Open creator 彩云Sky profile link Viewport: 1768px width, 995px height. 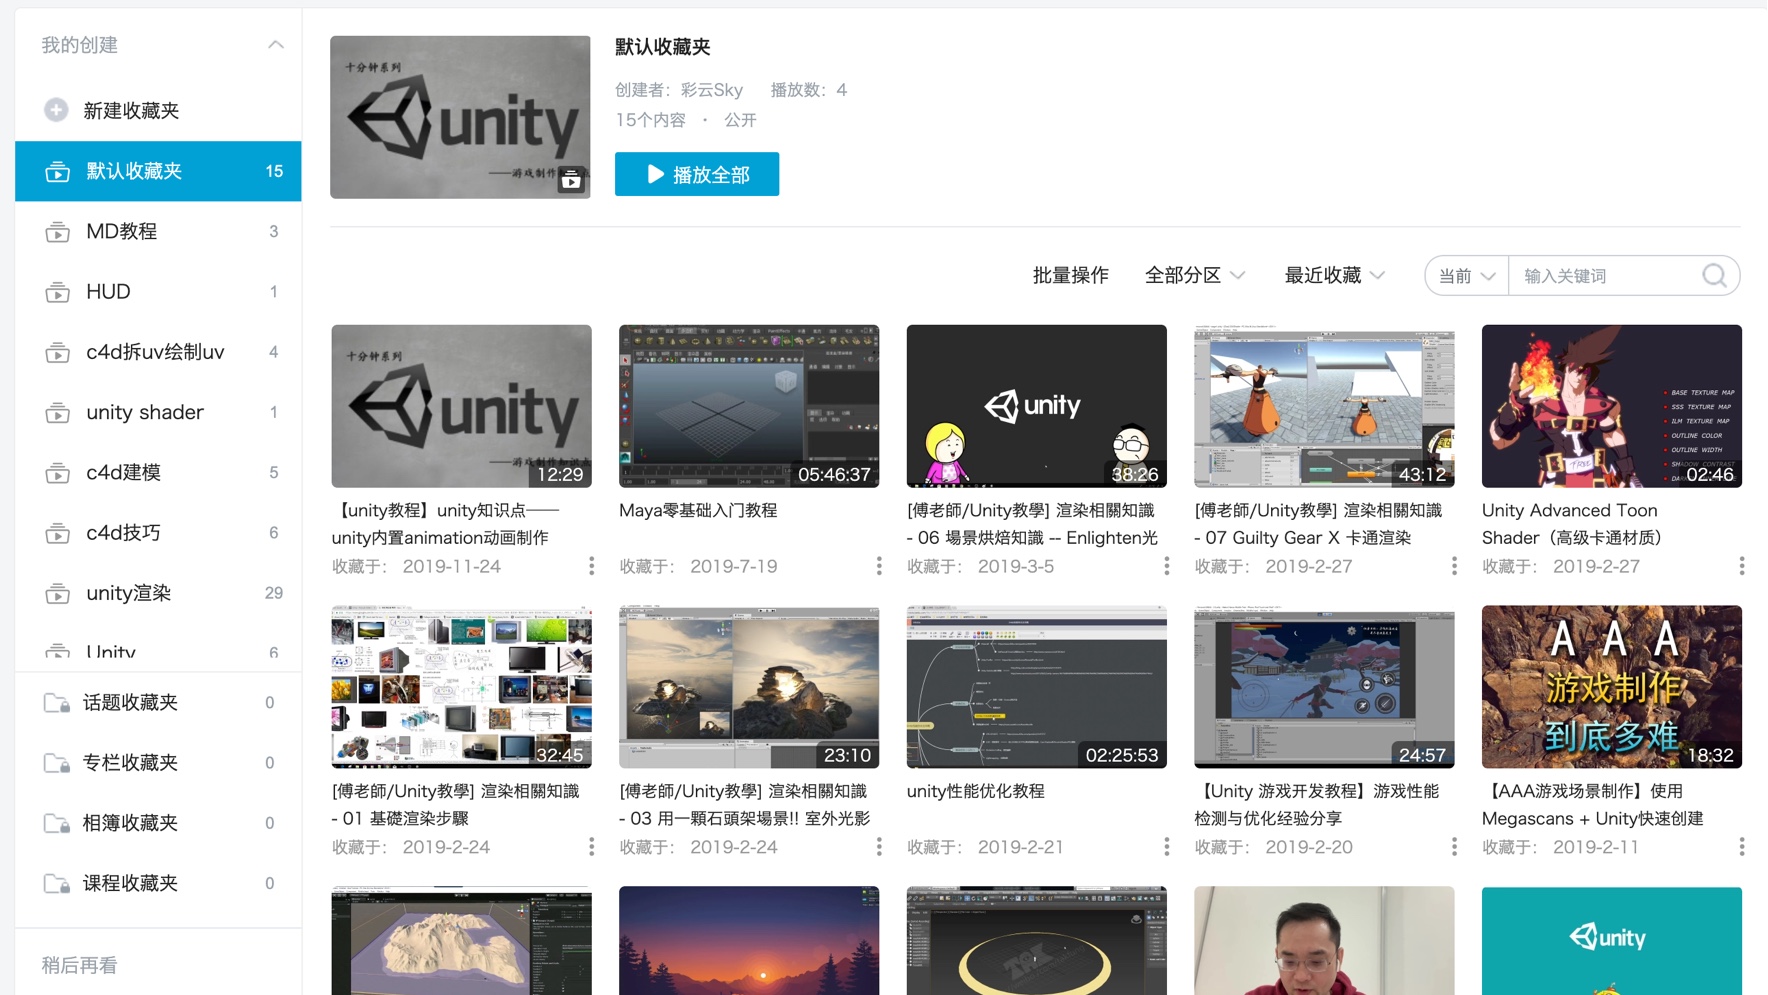[x=712, y=90]
